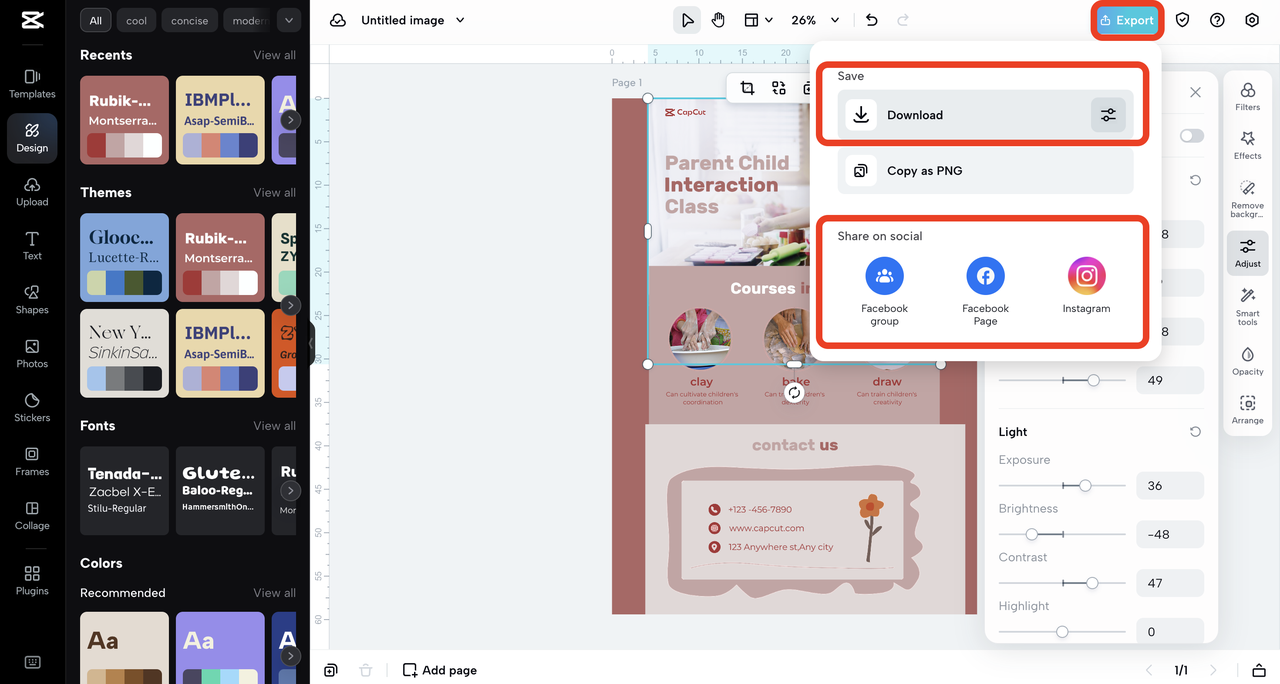This screenshot has height=684, width=1280.
Task: Click the CapCut logo
Action: point(32,21)
